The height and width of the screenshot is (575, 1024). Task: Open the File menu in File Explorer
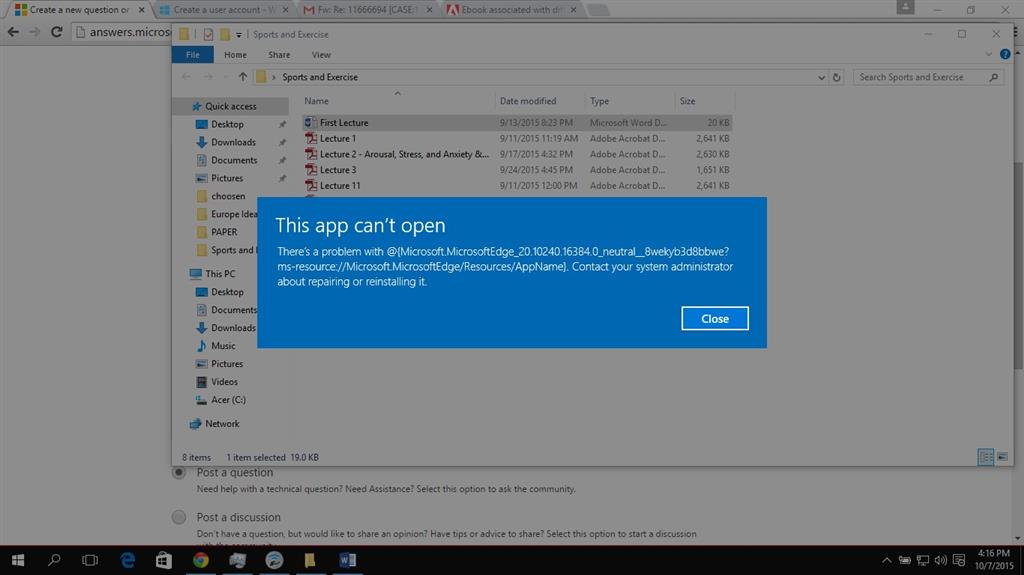[x=193, y=55]
